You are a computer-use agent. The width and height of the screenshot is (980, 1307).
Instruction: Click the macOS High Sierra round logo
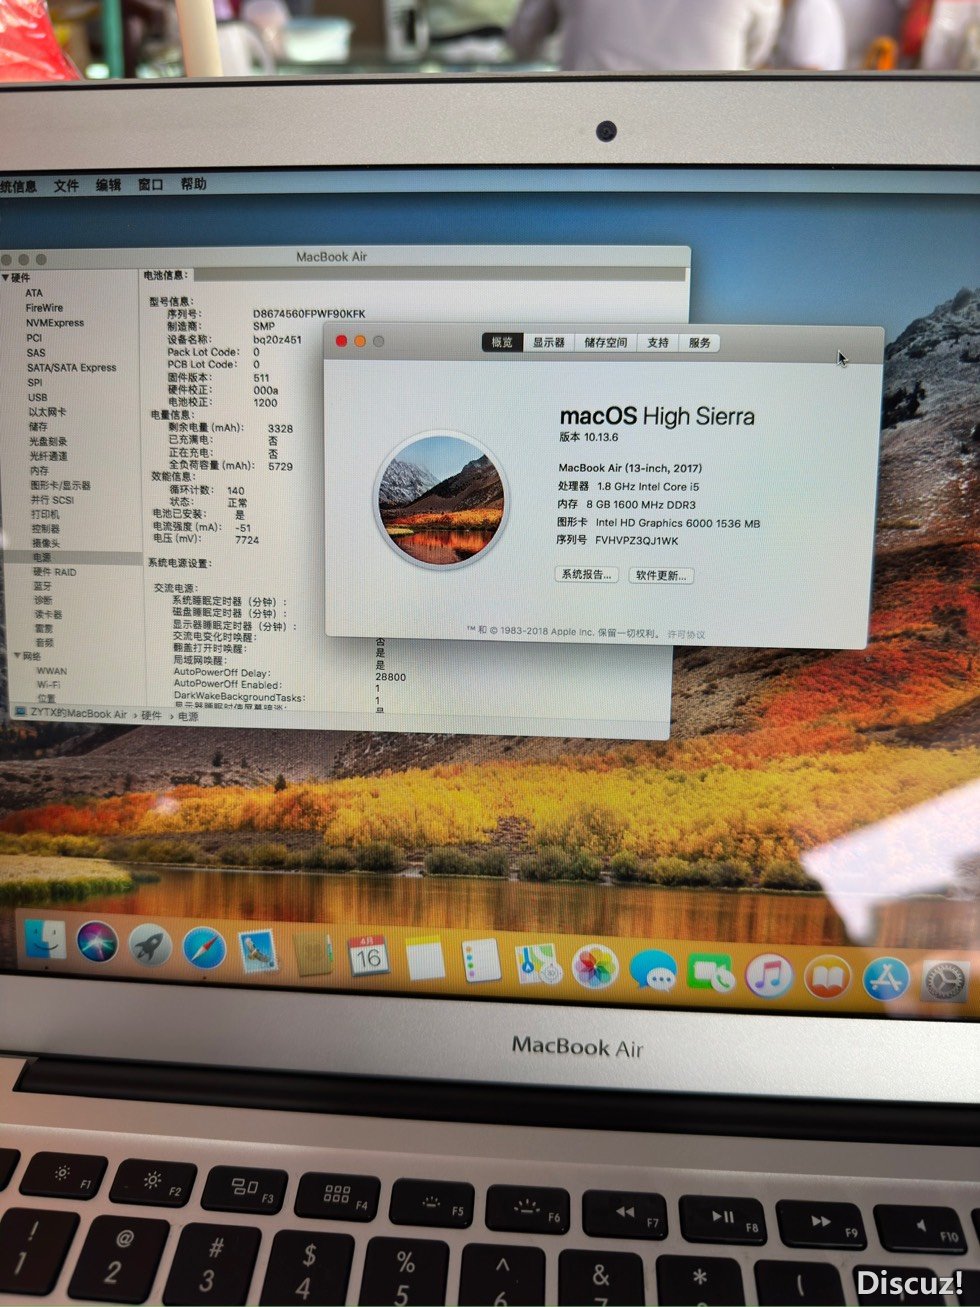coord(441,500)
